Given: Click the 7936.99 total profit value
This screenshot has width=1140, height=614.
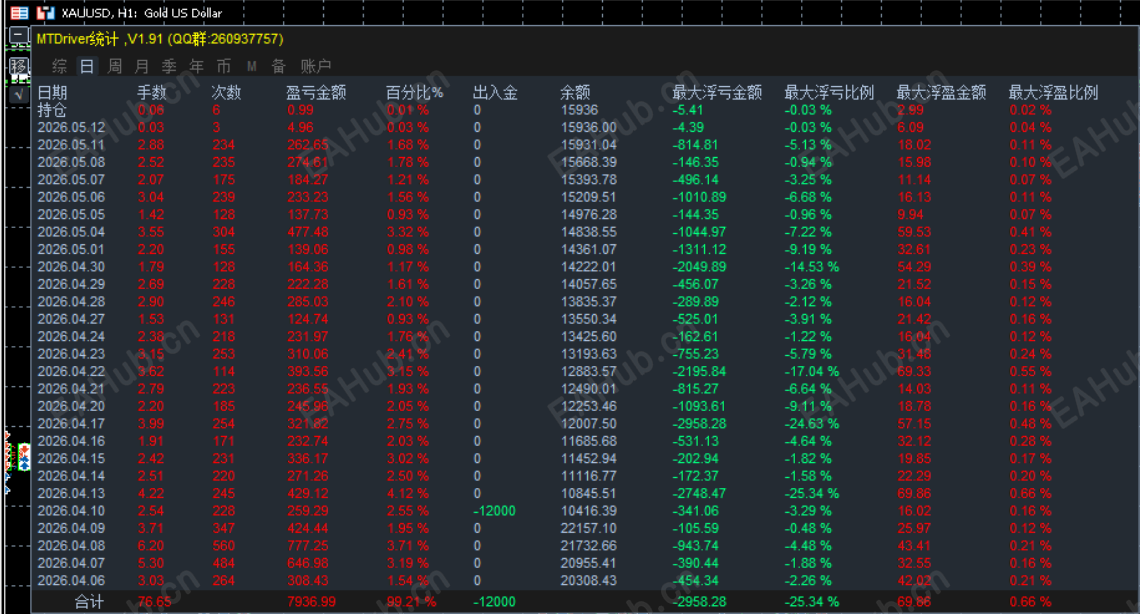Looking at the screenshot, I should click(x=311, y=602).
